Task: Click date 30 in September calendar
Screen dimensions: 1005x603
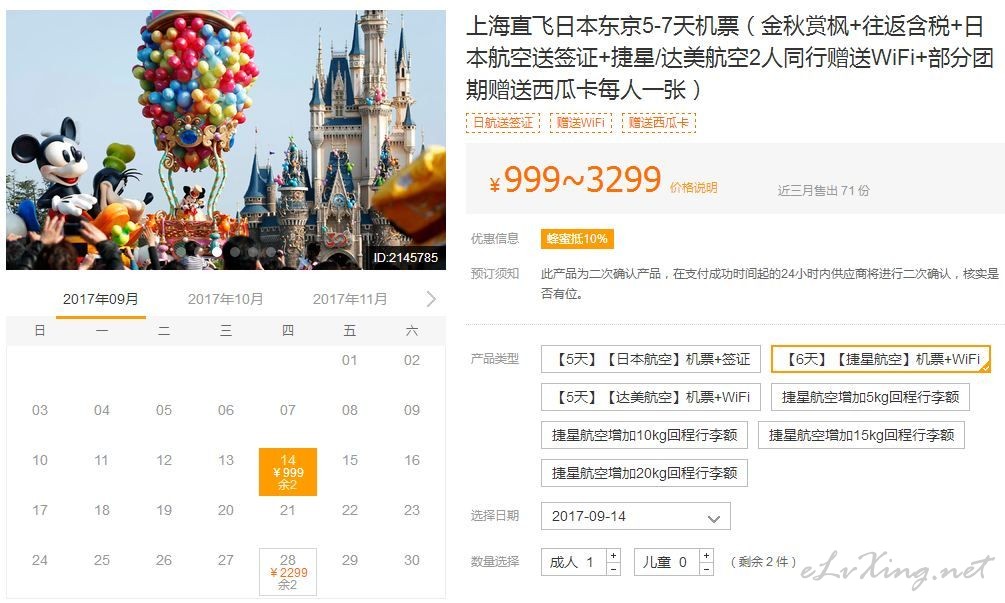Action: tap(411, 560)
